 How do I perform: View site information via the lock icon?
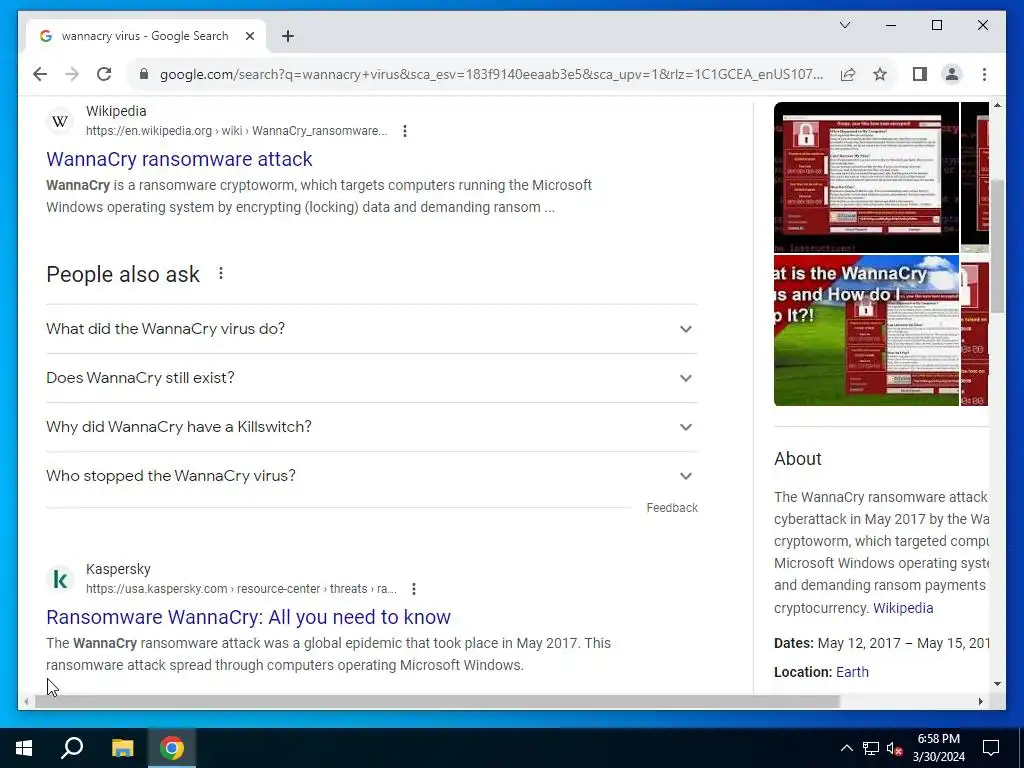(x=144, y=74)
